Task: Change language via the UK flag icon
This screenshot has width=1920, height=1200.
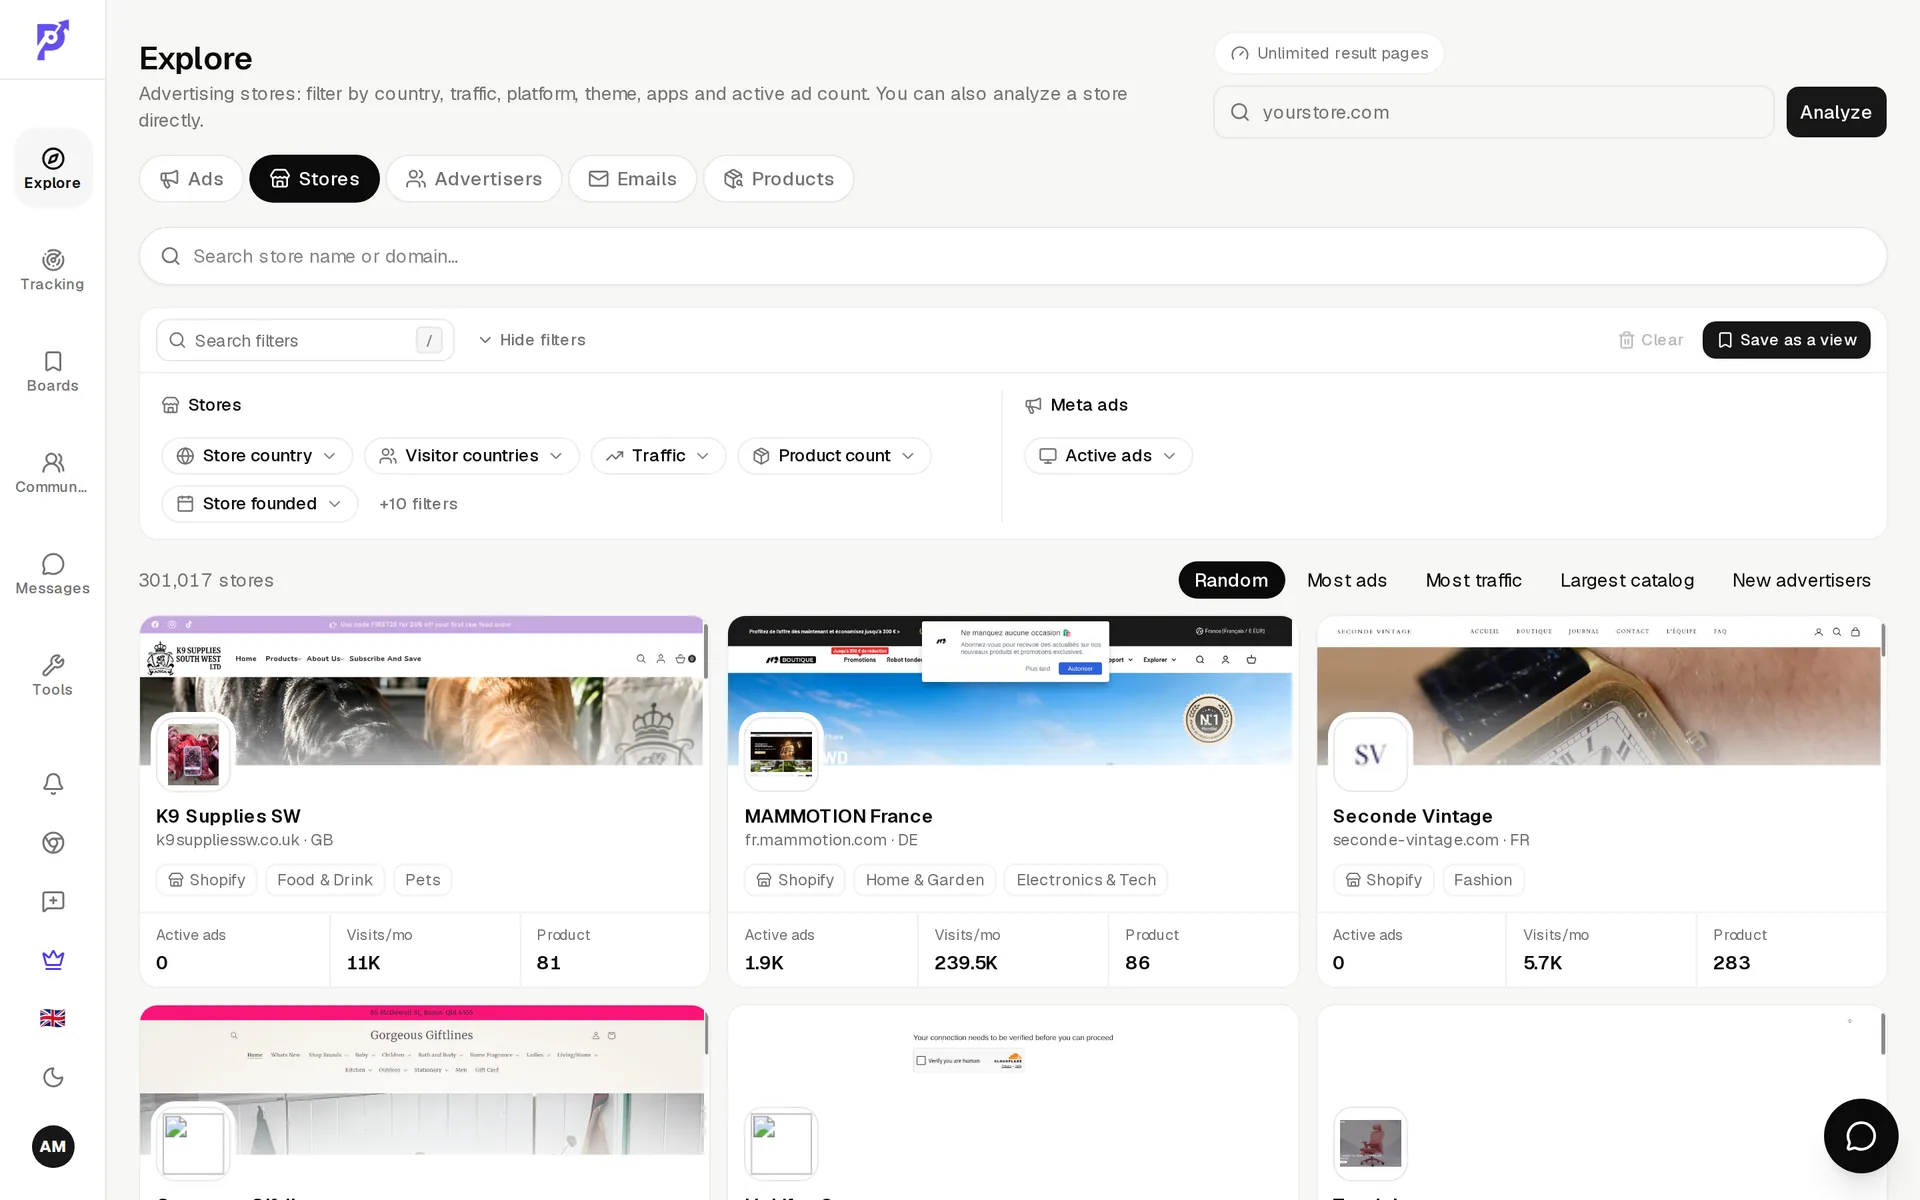Action: click(53, 1018)
